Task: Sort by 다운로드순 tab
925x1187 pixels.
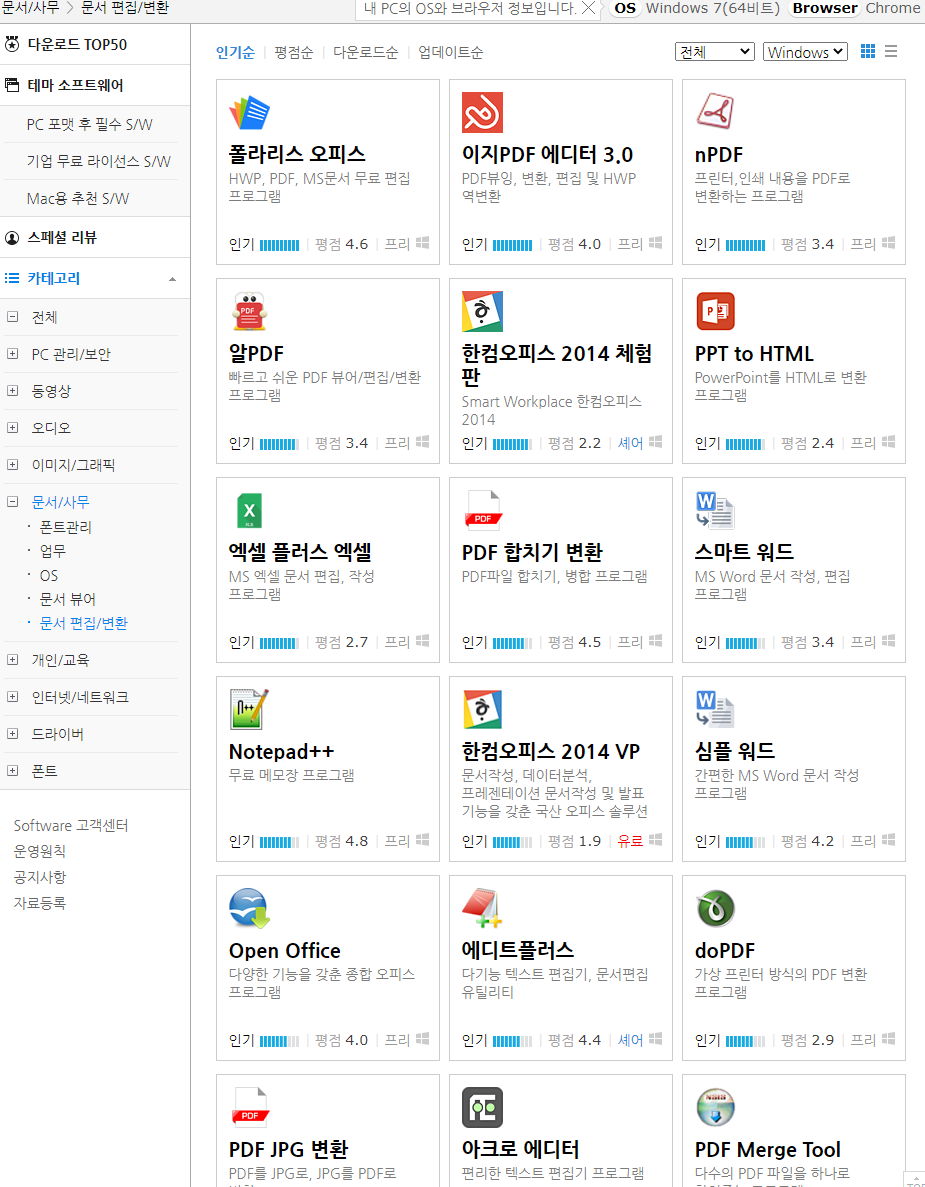Action: [366, 52]
